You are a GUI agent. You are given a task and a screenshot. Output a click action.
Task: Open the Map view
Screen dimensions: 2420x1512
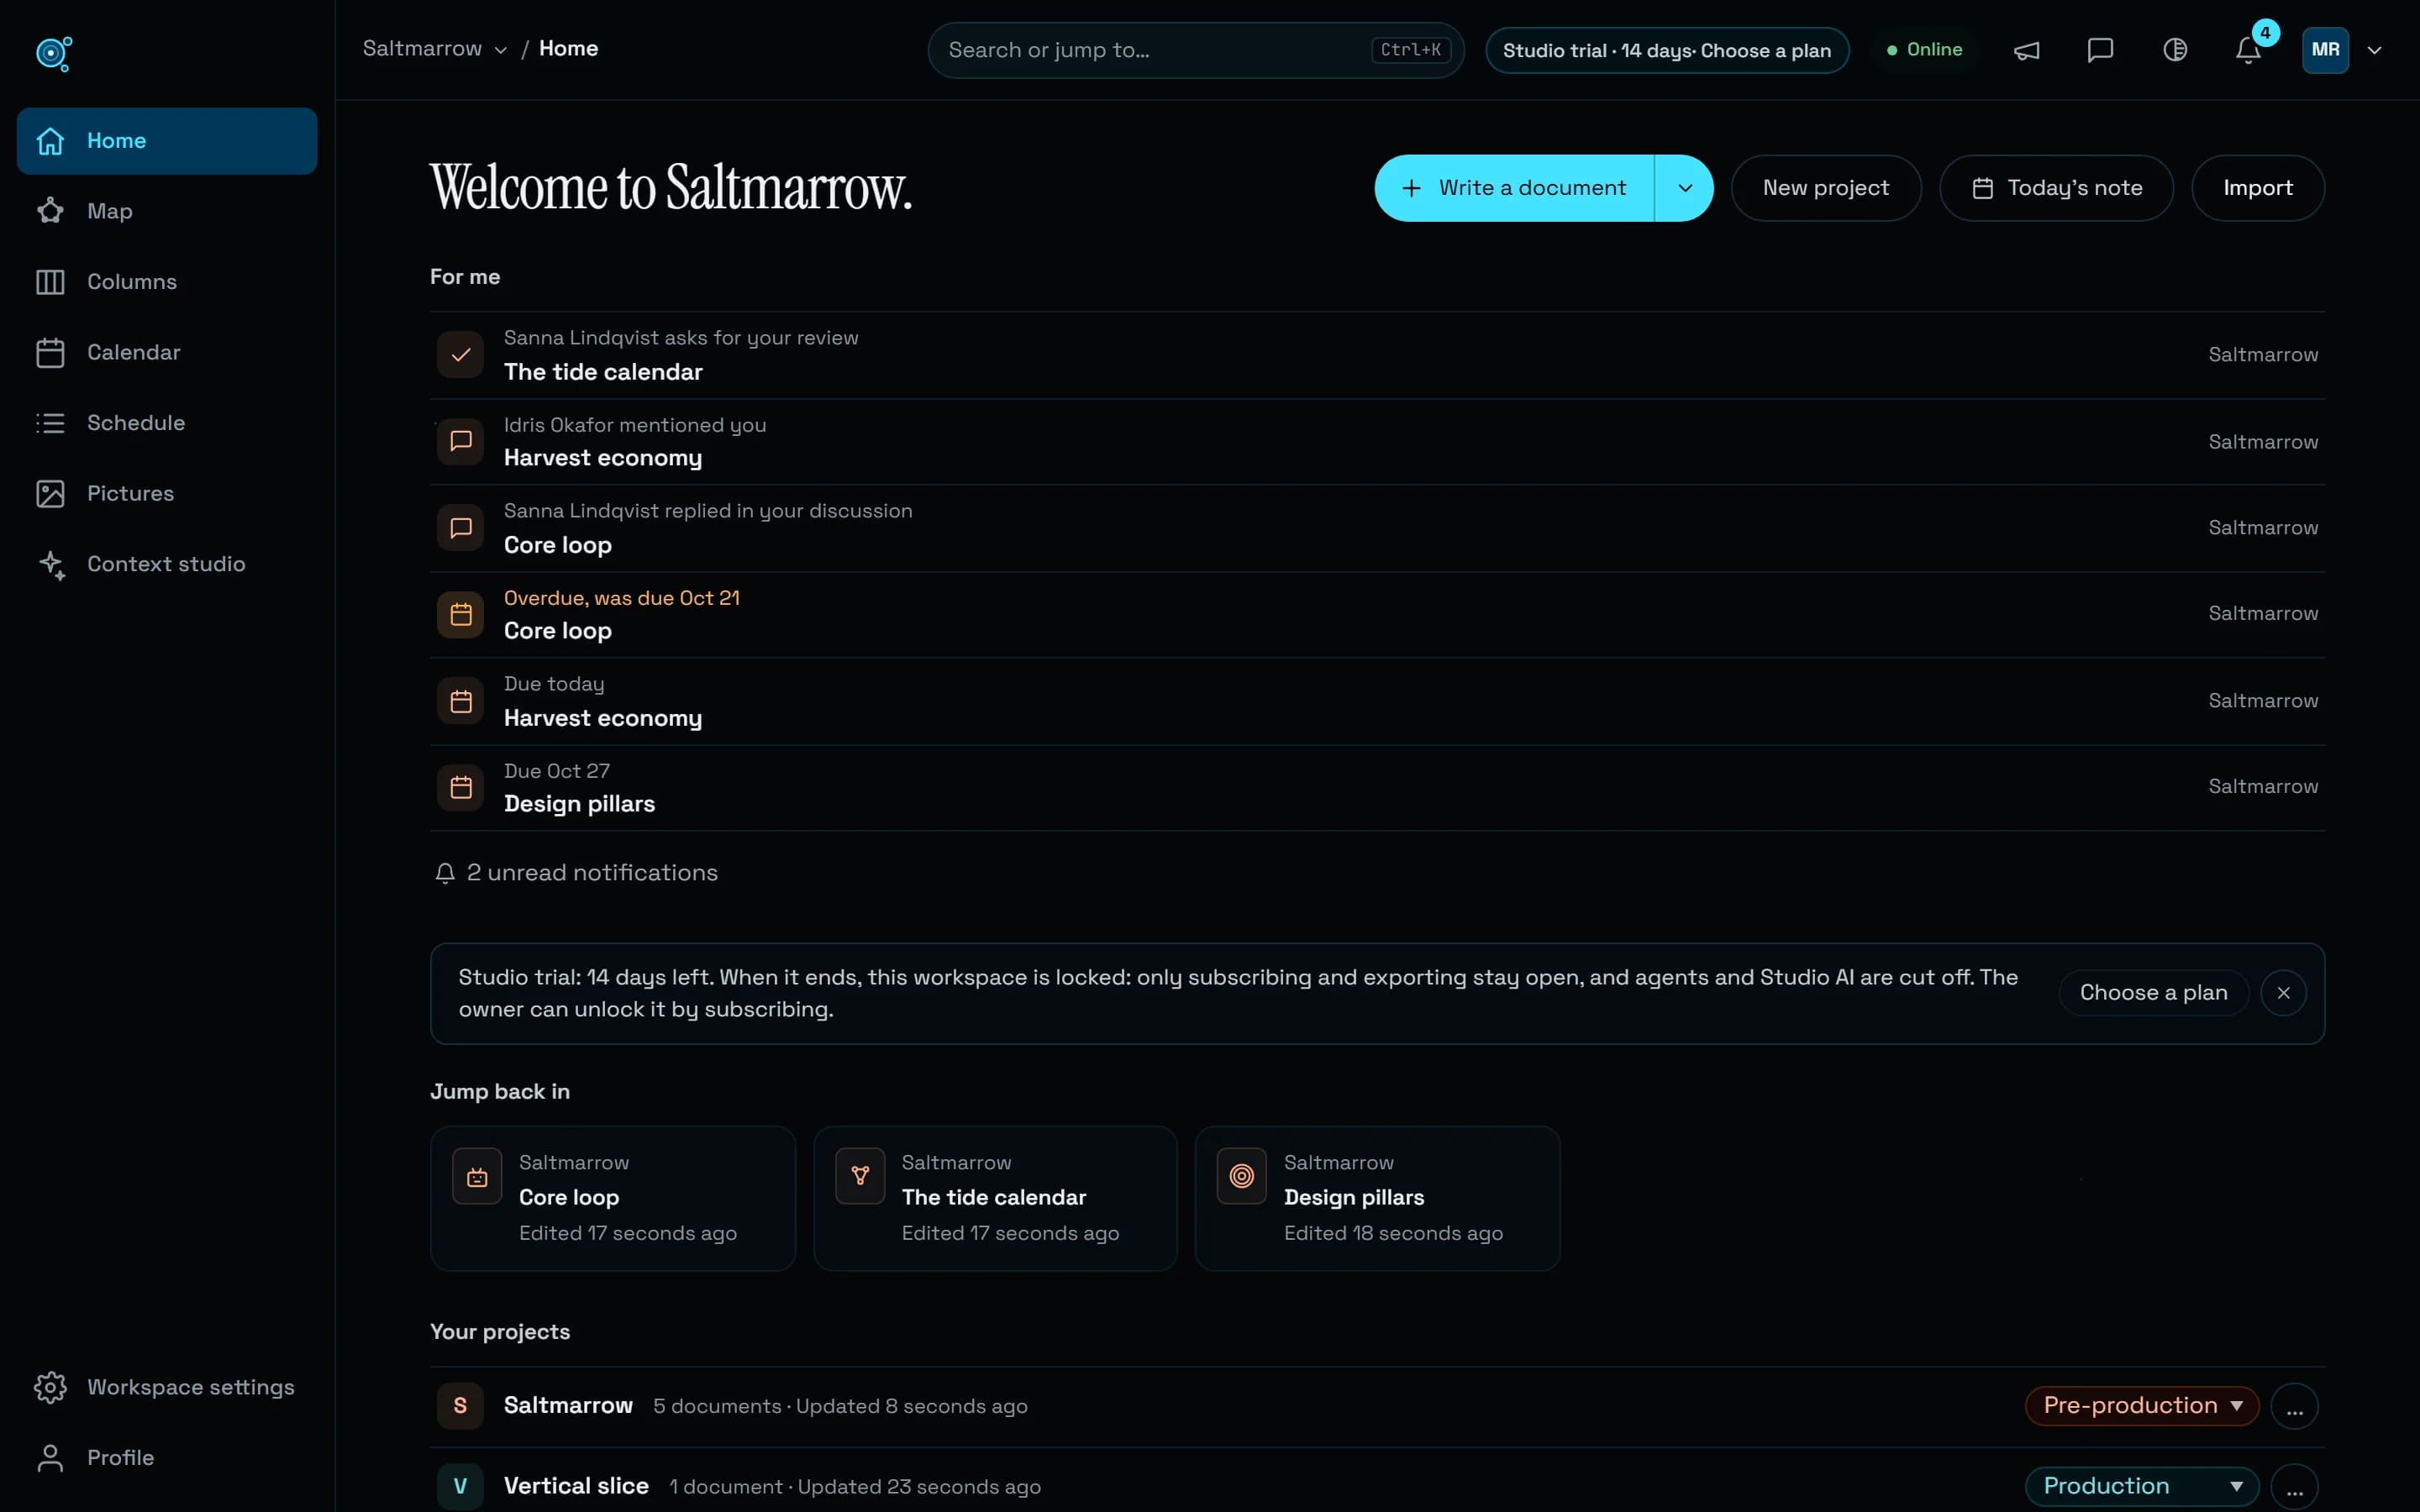[x=167, y=211]
